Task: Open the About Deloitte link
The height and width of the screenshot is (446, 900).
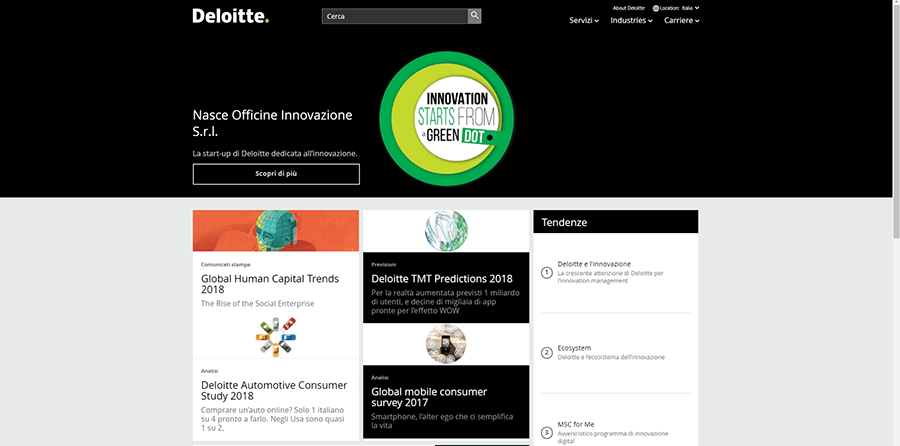Action: coord(629,8)
